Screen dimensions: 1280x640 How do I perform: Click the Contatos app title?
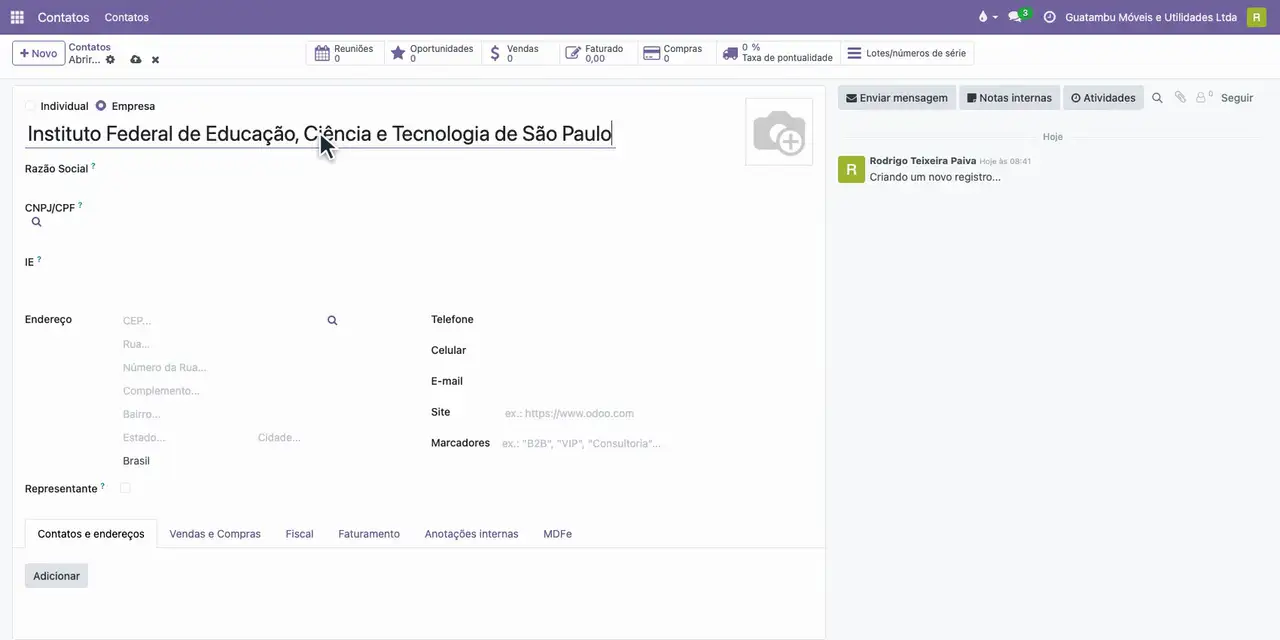click(x=63, y=17)
